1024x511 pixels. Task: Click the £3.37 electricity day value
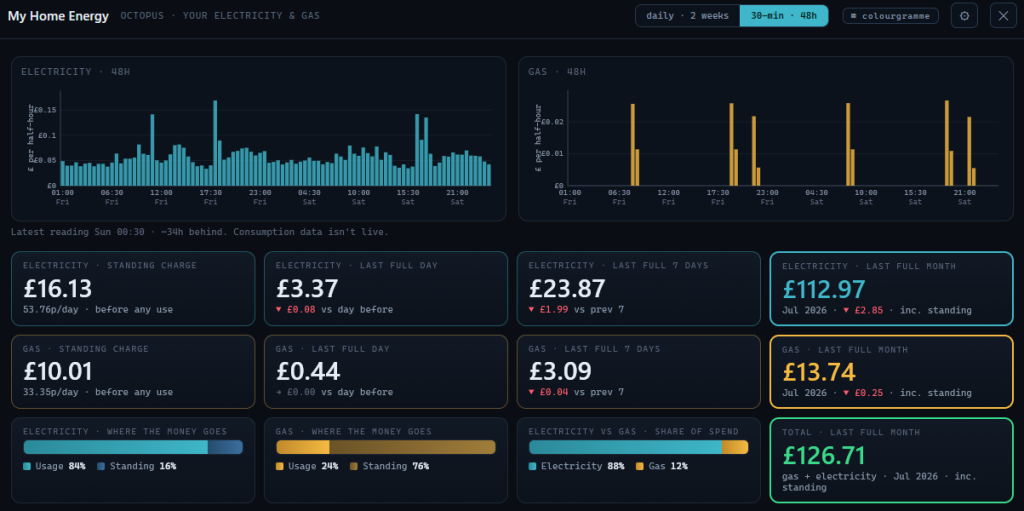(307, 288)
